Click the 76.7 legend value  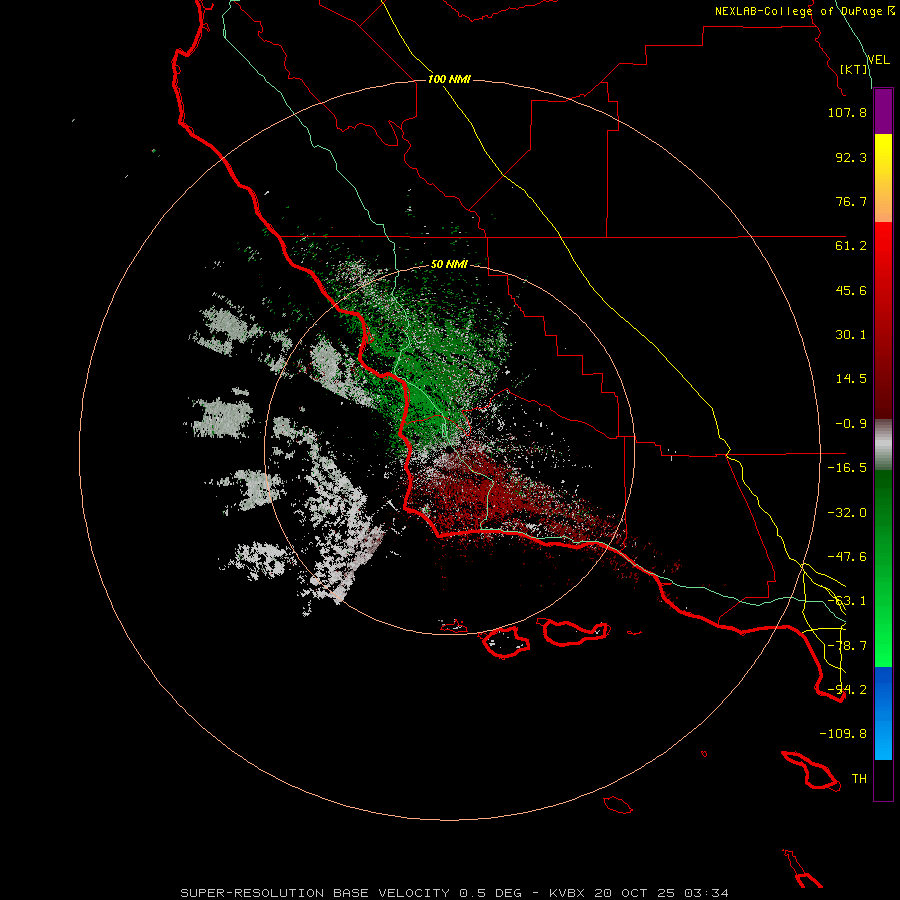click(851, 201)
